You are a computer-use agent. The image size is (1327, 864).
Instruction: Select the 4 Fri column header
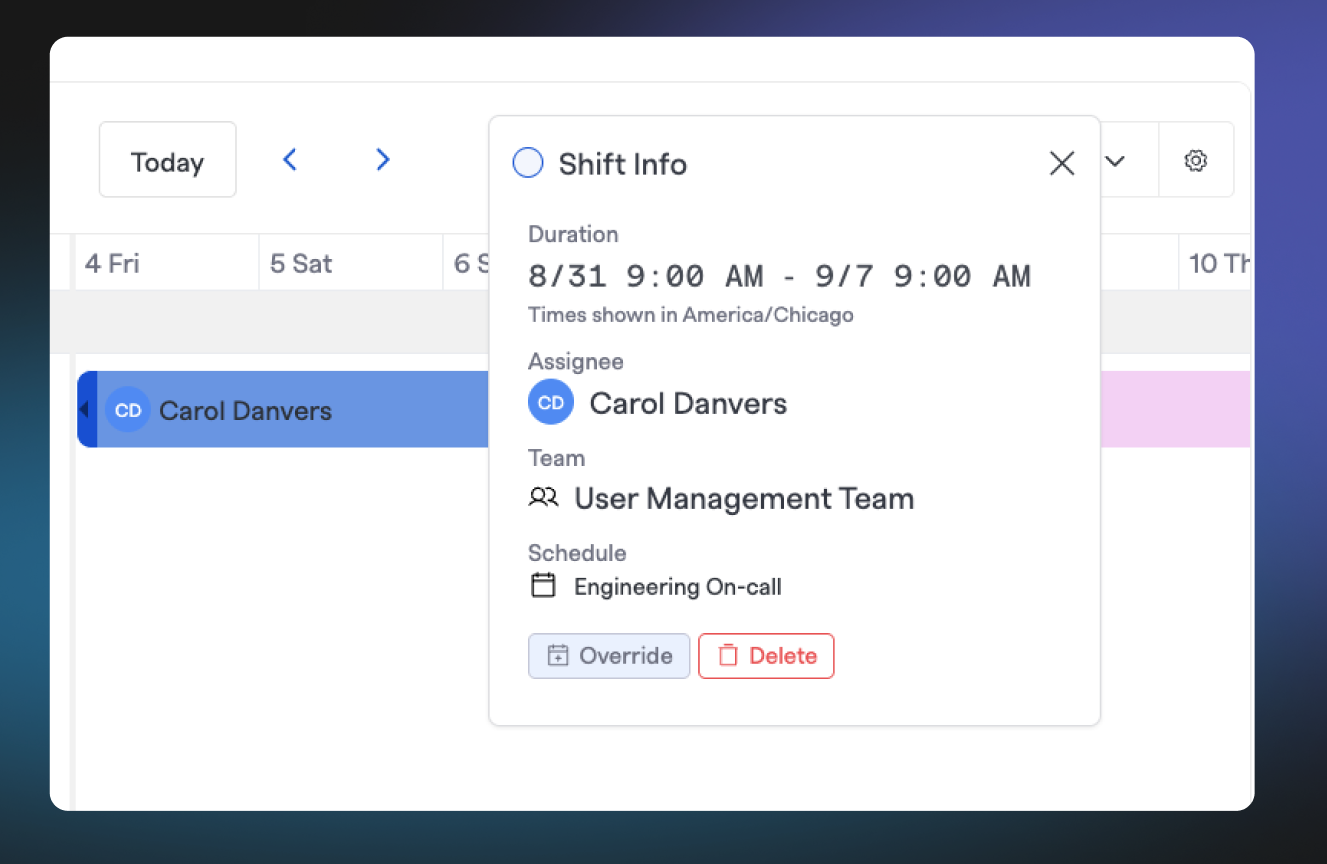click(167, 263)
